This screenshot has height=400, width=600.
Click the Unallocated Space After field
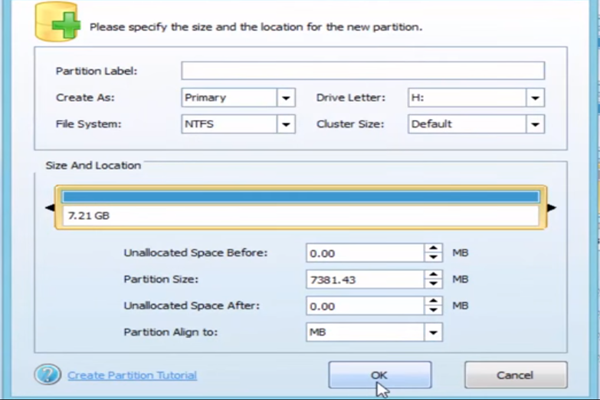(365, 306)
